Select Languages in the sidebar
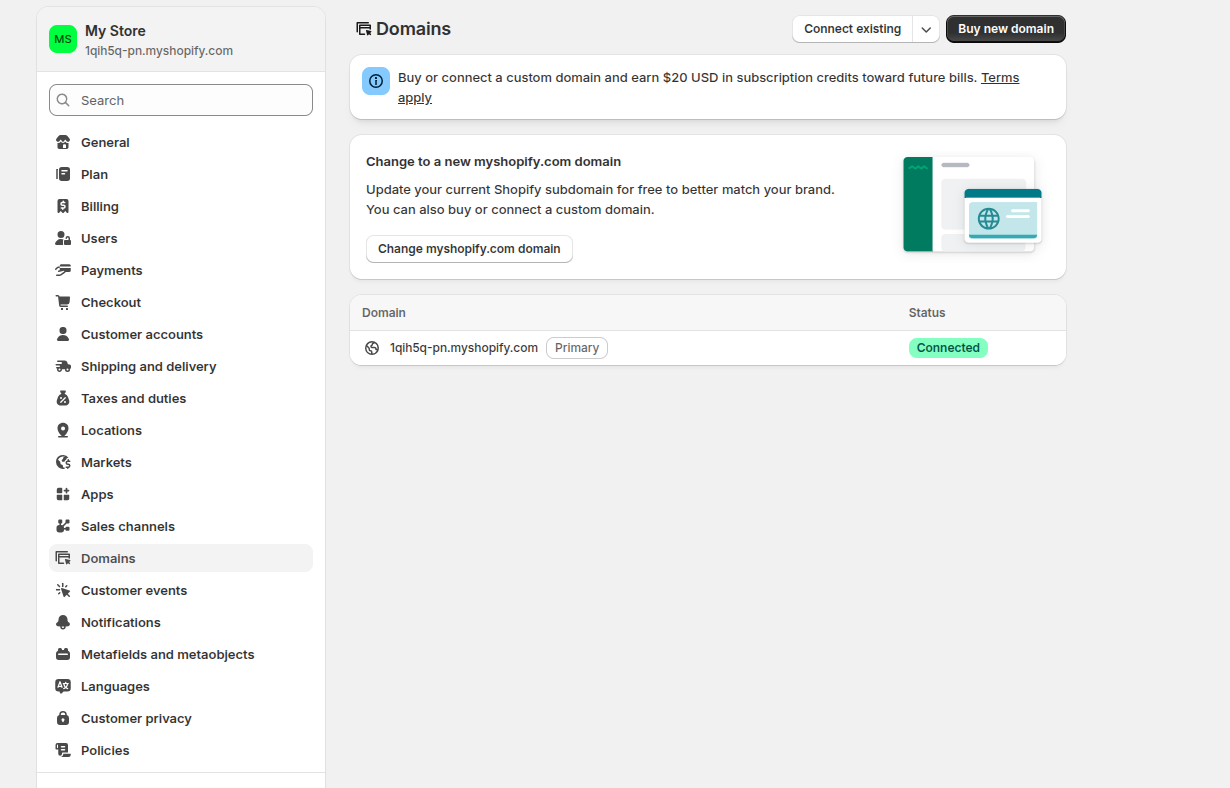The height and width of the screenshot is (788, 1230). point(181,686)
